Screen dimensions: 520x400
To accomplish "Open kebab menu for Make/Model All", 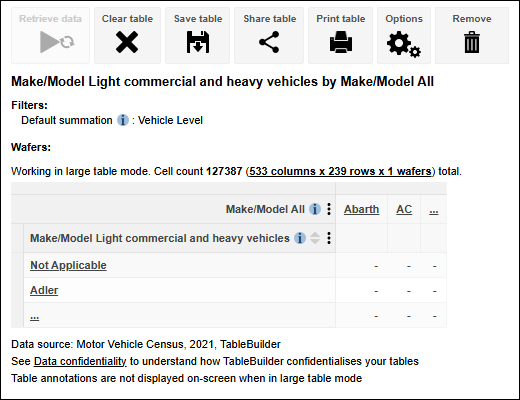I will (x=329, y=209).
